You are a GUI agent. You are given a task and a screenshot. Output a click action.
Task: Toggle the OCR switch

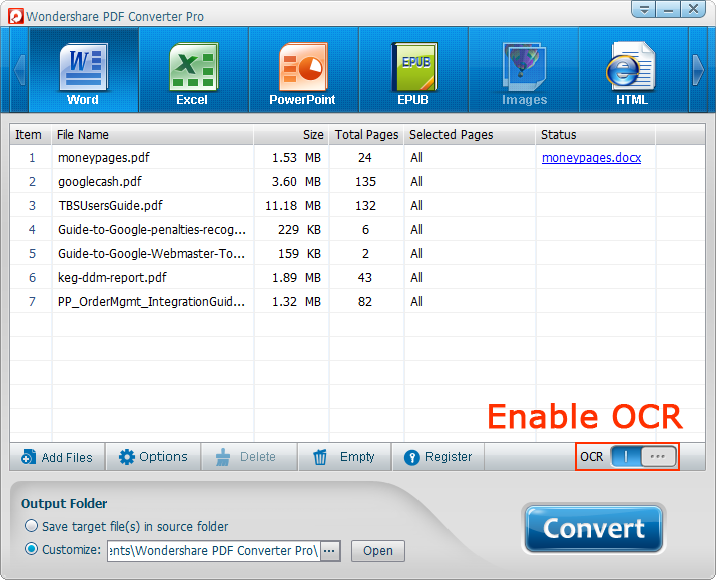tap(643, 456)
